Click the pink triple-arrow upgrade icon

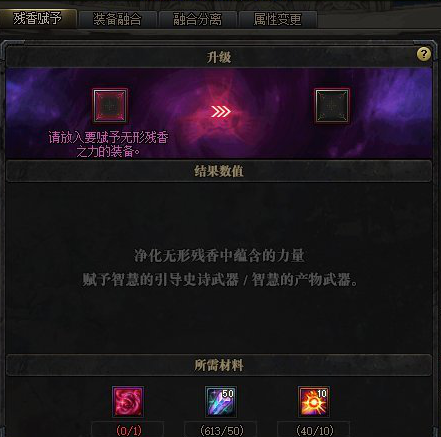tap(221, 112)
